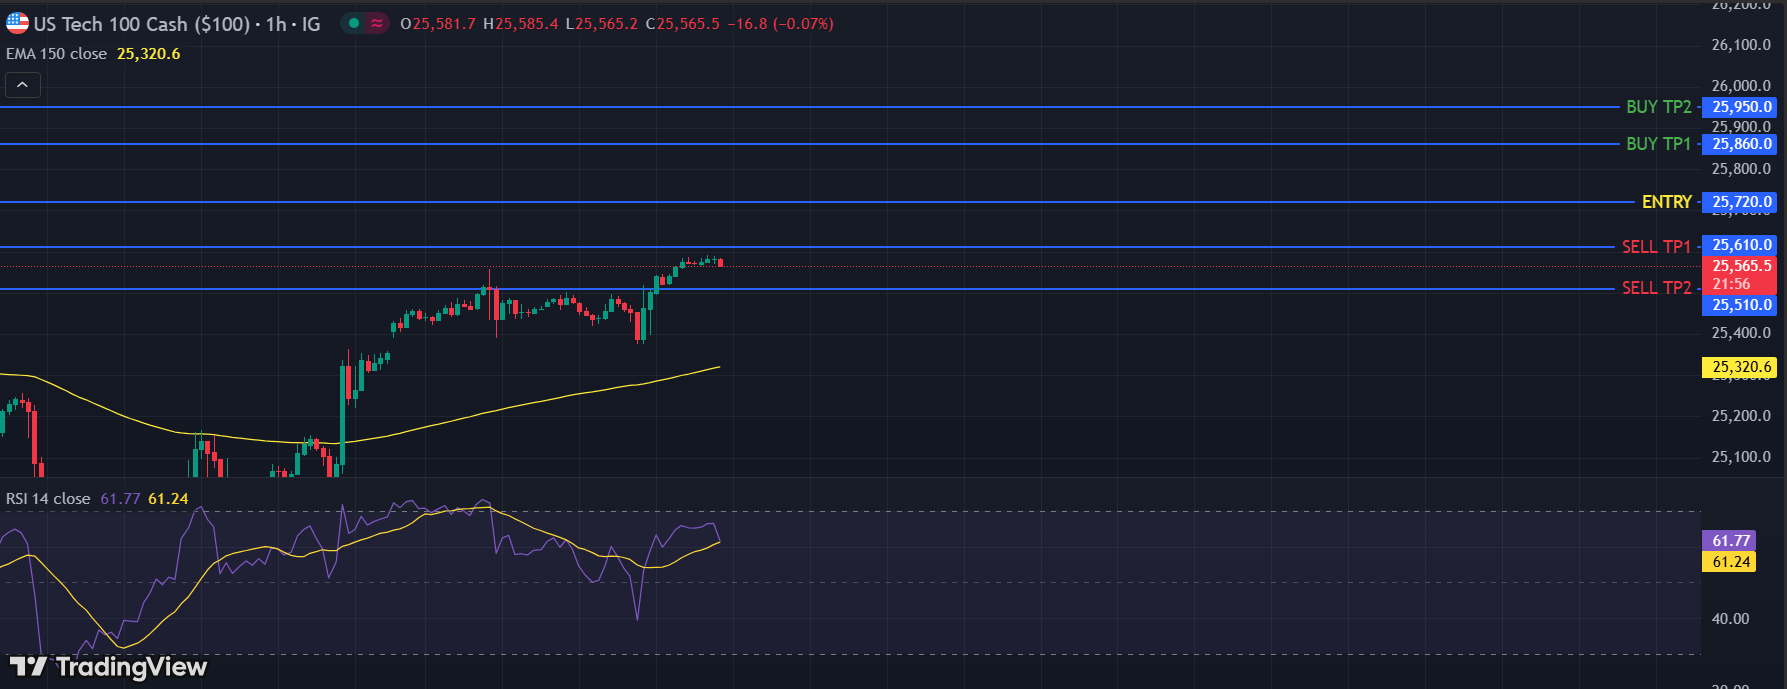This screenshot has height=689, width=1787.
Task: Collapse the indicator legend with the chevron
Action: 22,85
